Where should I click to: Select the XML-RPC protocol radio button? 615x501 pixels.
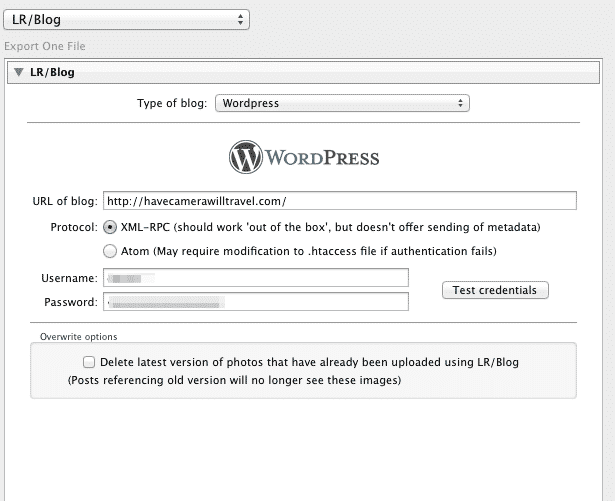(110, 228)
